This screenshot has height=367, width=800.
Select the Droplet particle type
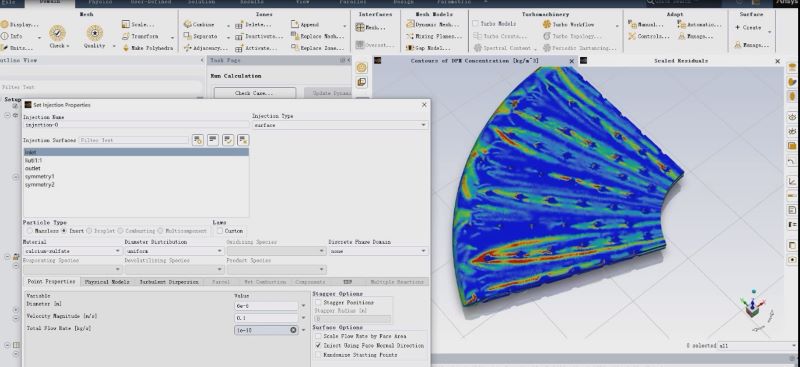(89, 231)
